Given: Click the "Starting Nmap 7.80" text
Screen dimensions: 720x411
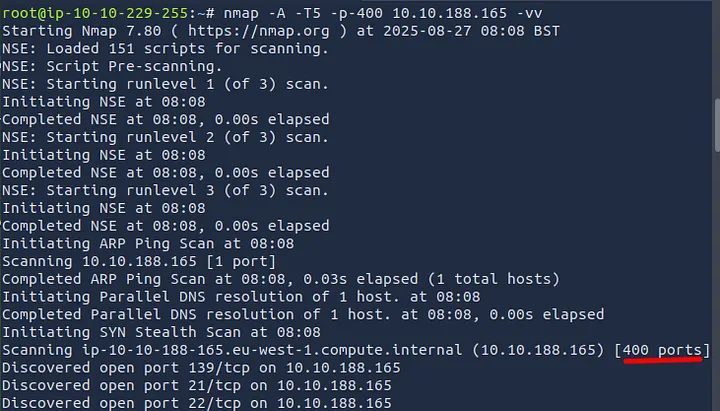Looking at the screenshot, I should click(x=78, y=29).
